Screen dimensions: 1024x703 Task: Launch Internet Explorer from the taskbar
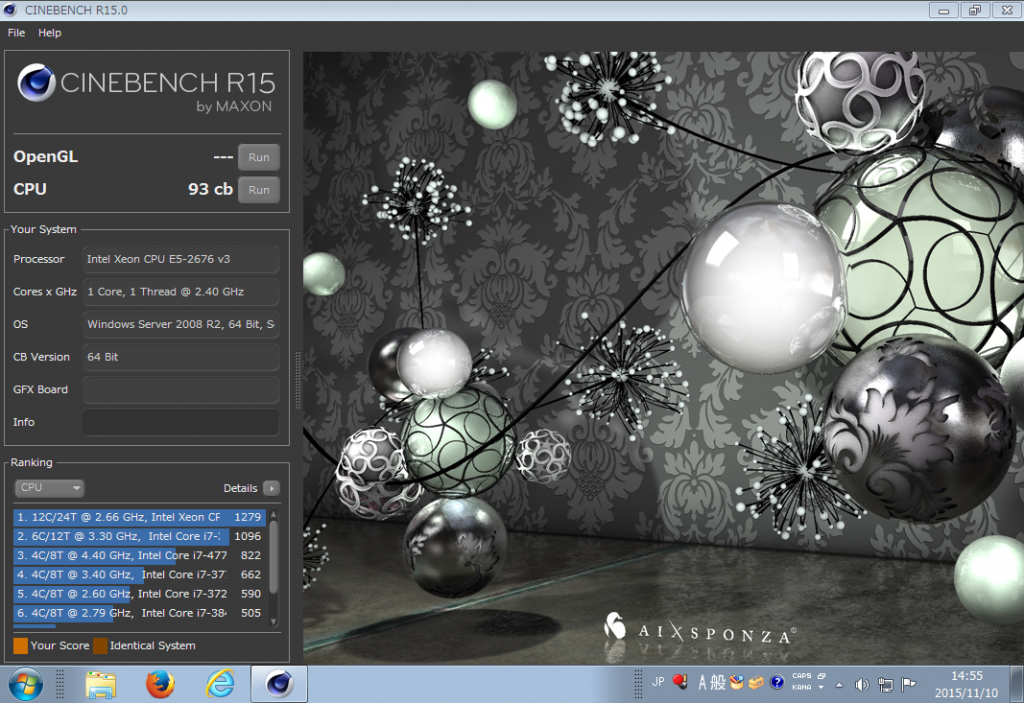pyautogui.click(x=220, y=684)
